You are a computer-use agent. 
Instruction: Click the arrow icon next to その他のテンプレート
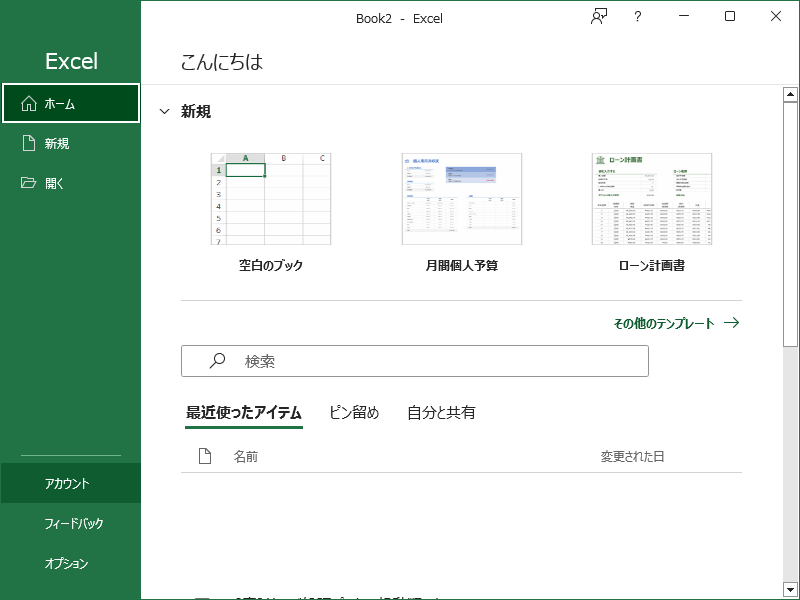coord(732,322)
